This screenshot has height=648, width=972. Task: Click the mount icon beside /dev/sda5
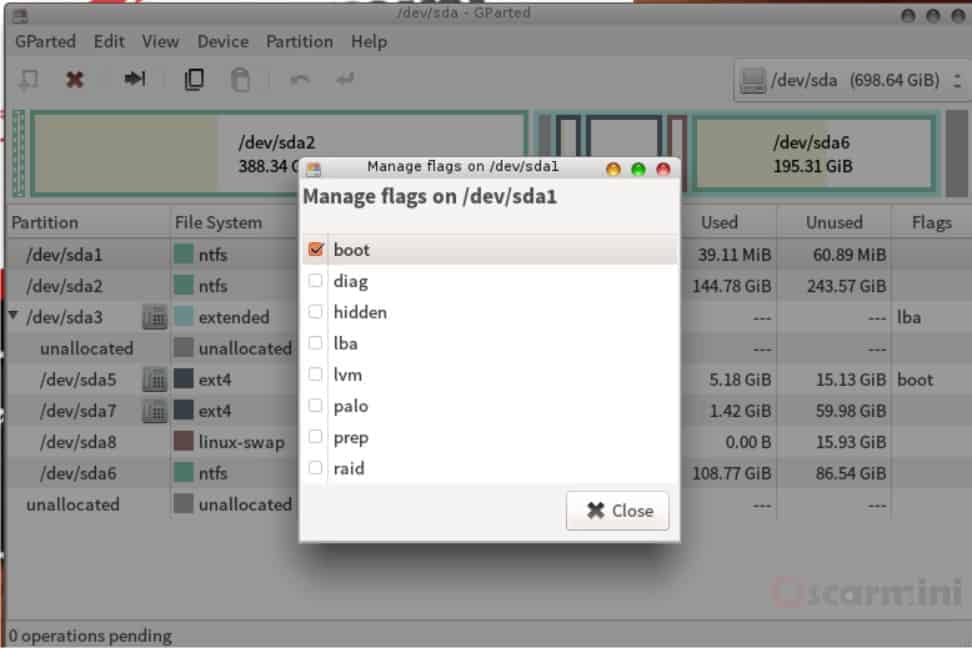coord(154,380)
